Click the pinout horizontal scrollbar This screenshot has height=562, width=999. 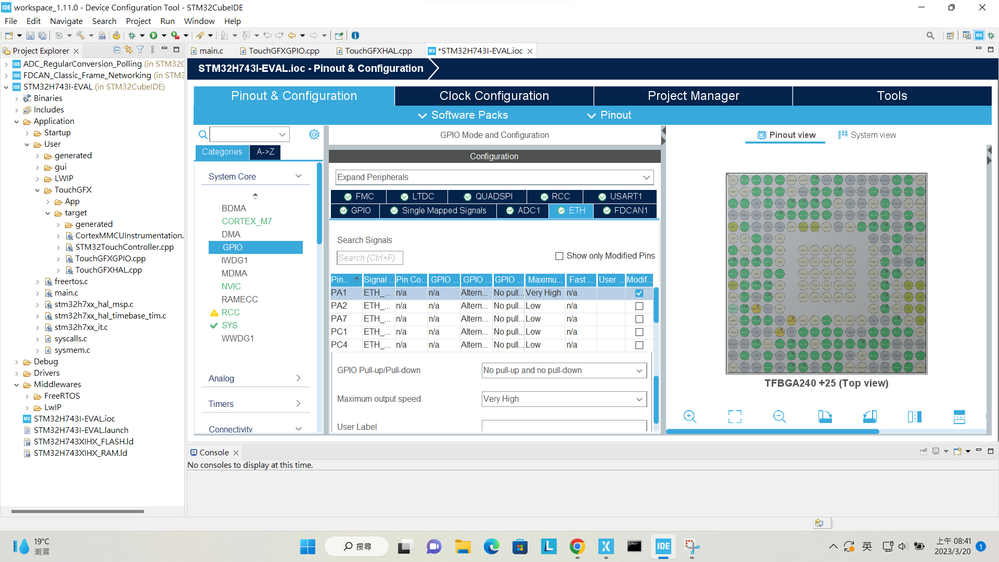773,431
